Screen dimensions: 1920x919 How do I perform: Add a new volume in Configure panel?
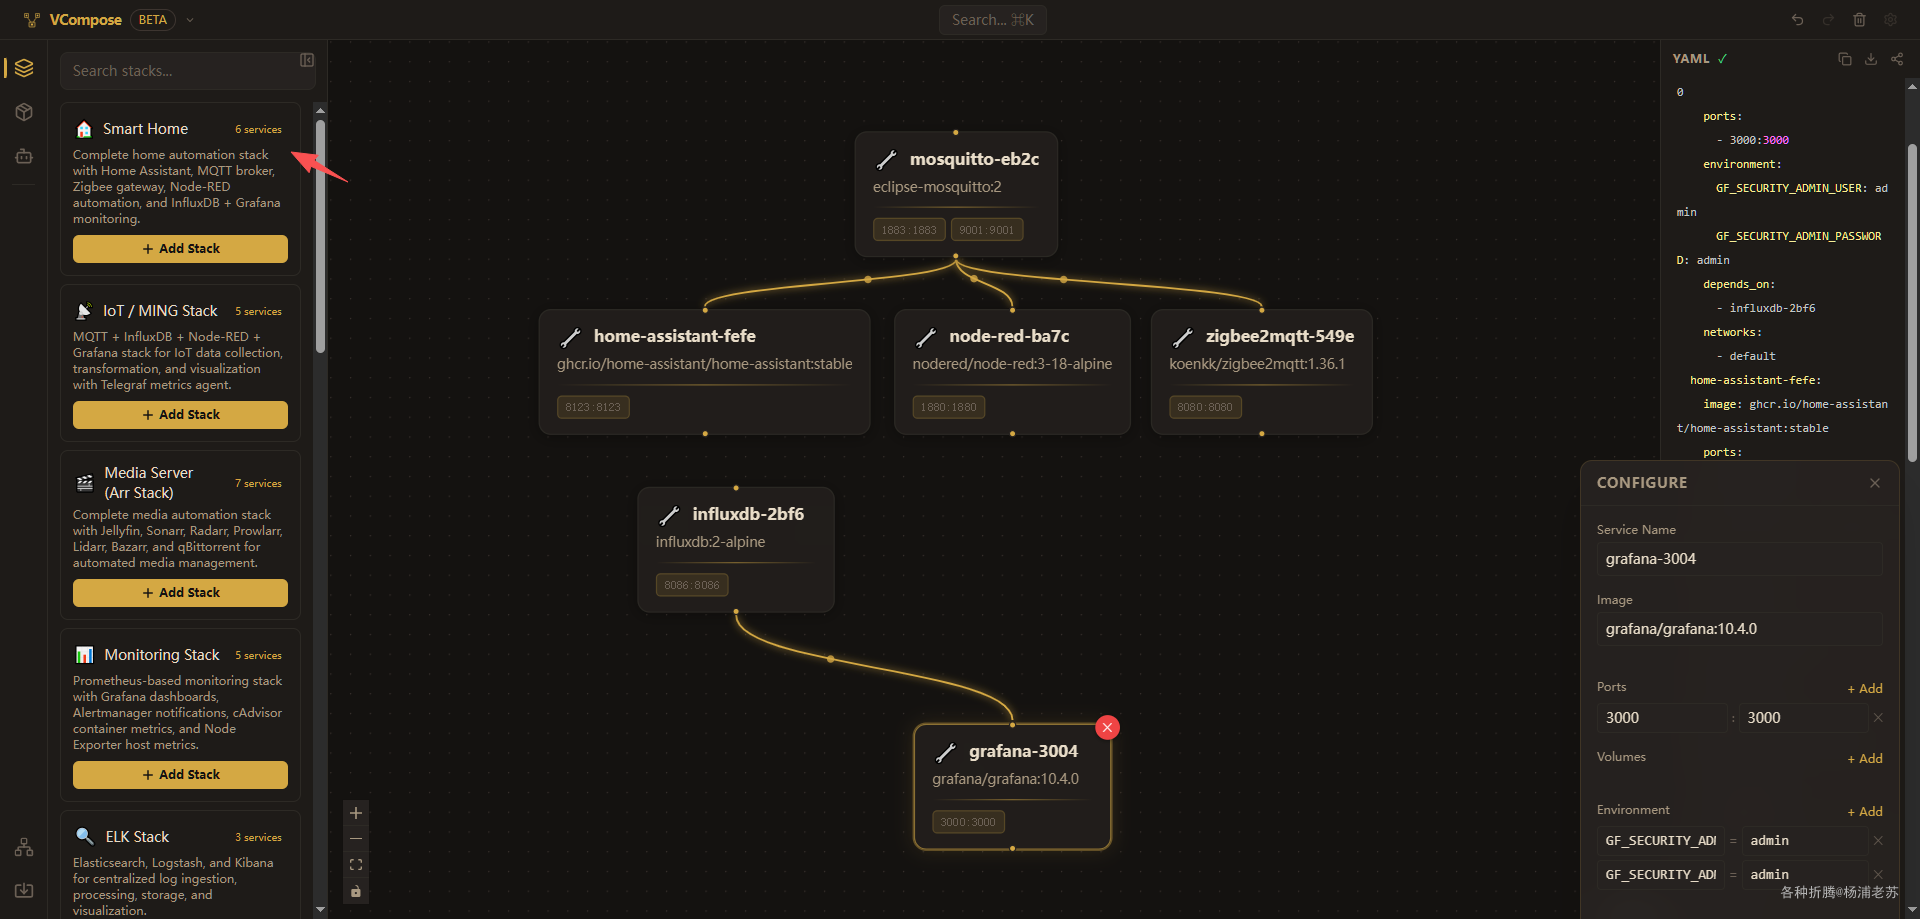tap(1865, 758)
